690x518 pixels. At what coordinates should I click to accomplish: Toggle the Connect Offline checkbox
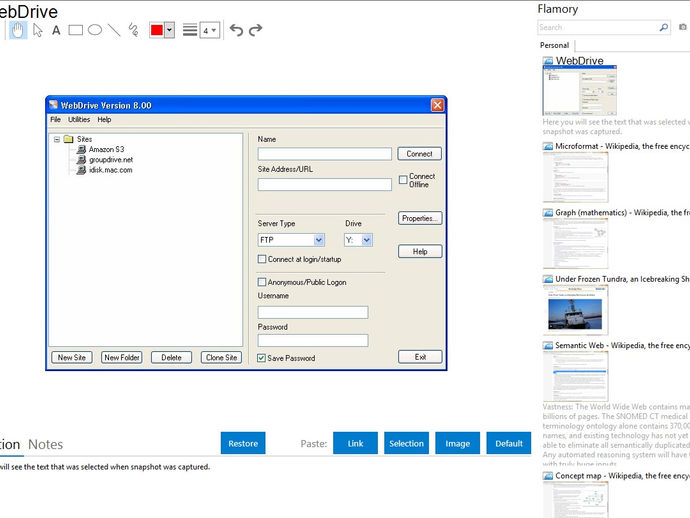[x=403, y=180]
